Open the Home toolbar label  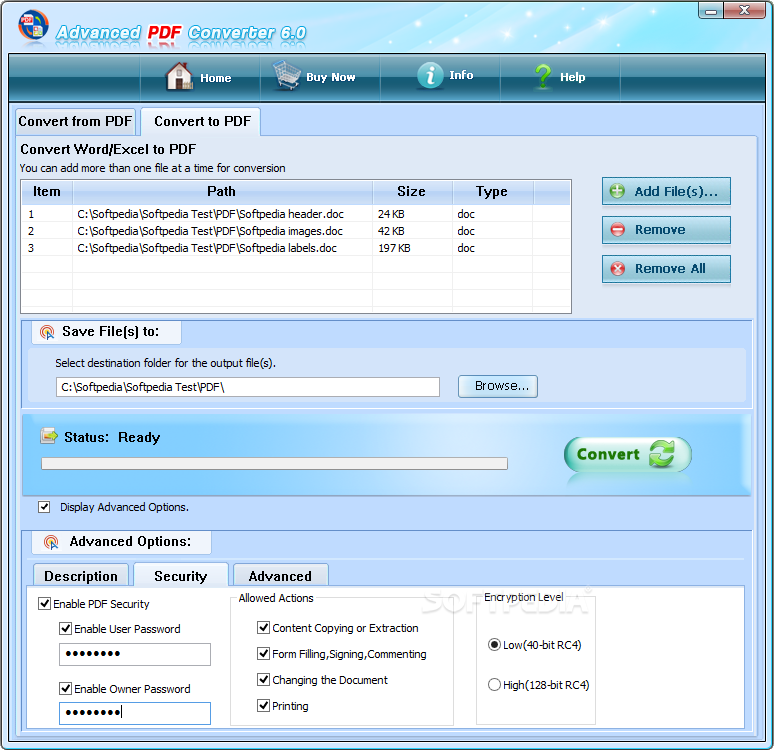(216, 78)
